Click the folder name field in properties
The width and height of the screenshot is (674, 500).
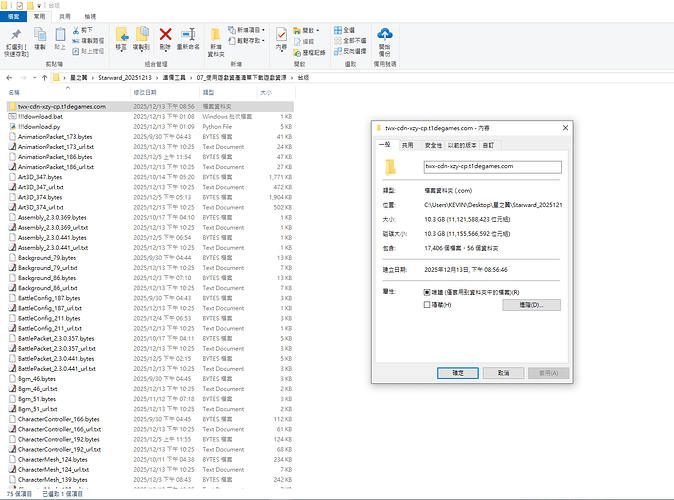(x=492, y=167)
